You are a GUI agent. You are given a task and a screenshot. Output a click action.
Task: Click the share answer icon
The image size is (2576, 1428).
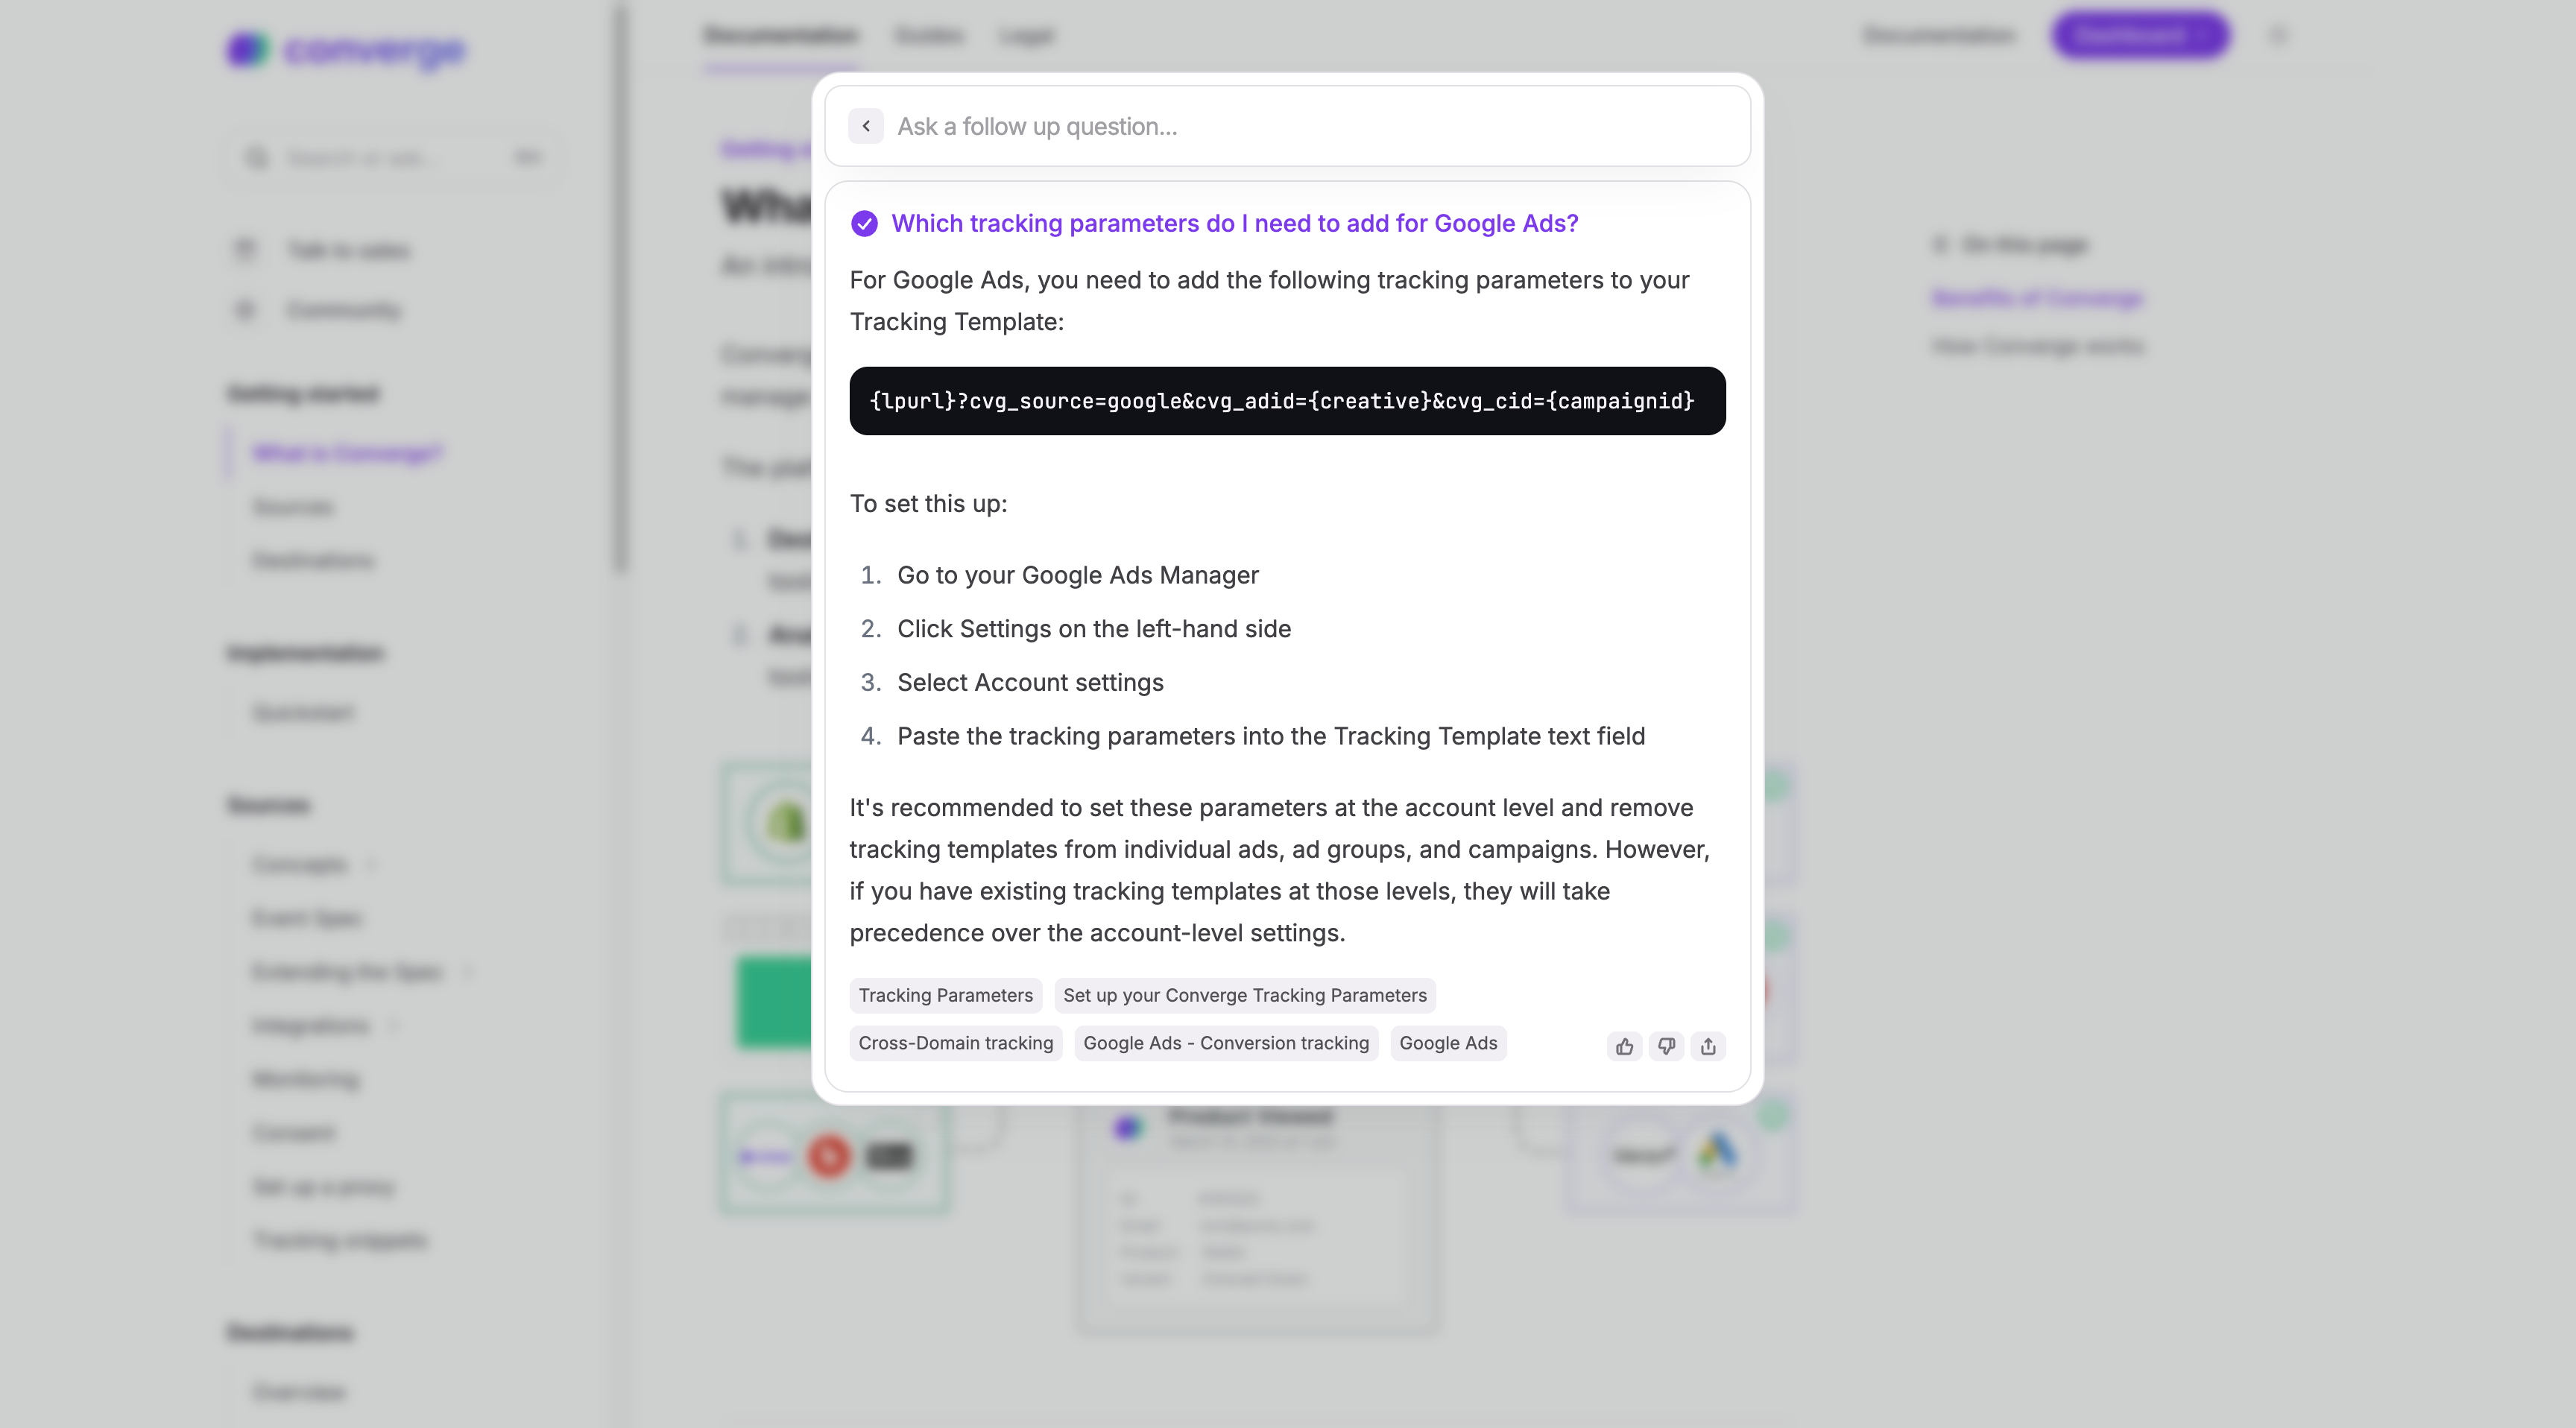pyautogui.click(x=1708, y=1046)
